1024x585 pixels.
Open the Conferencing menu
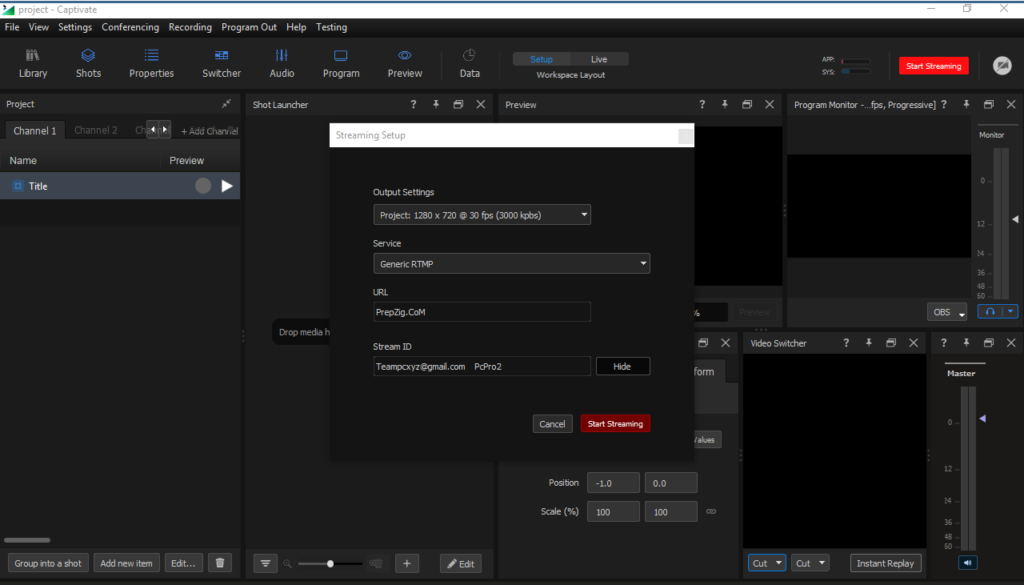130,27
